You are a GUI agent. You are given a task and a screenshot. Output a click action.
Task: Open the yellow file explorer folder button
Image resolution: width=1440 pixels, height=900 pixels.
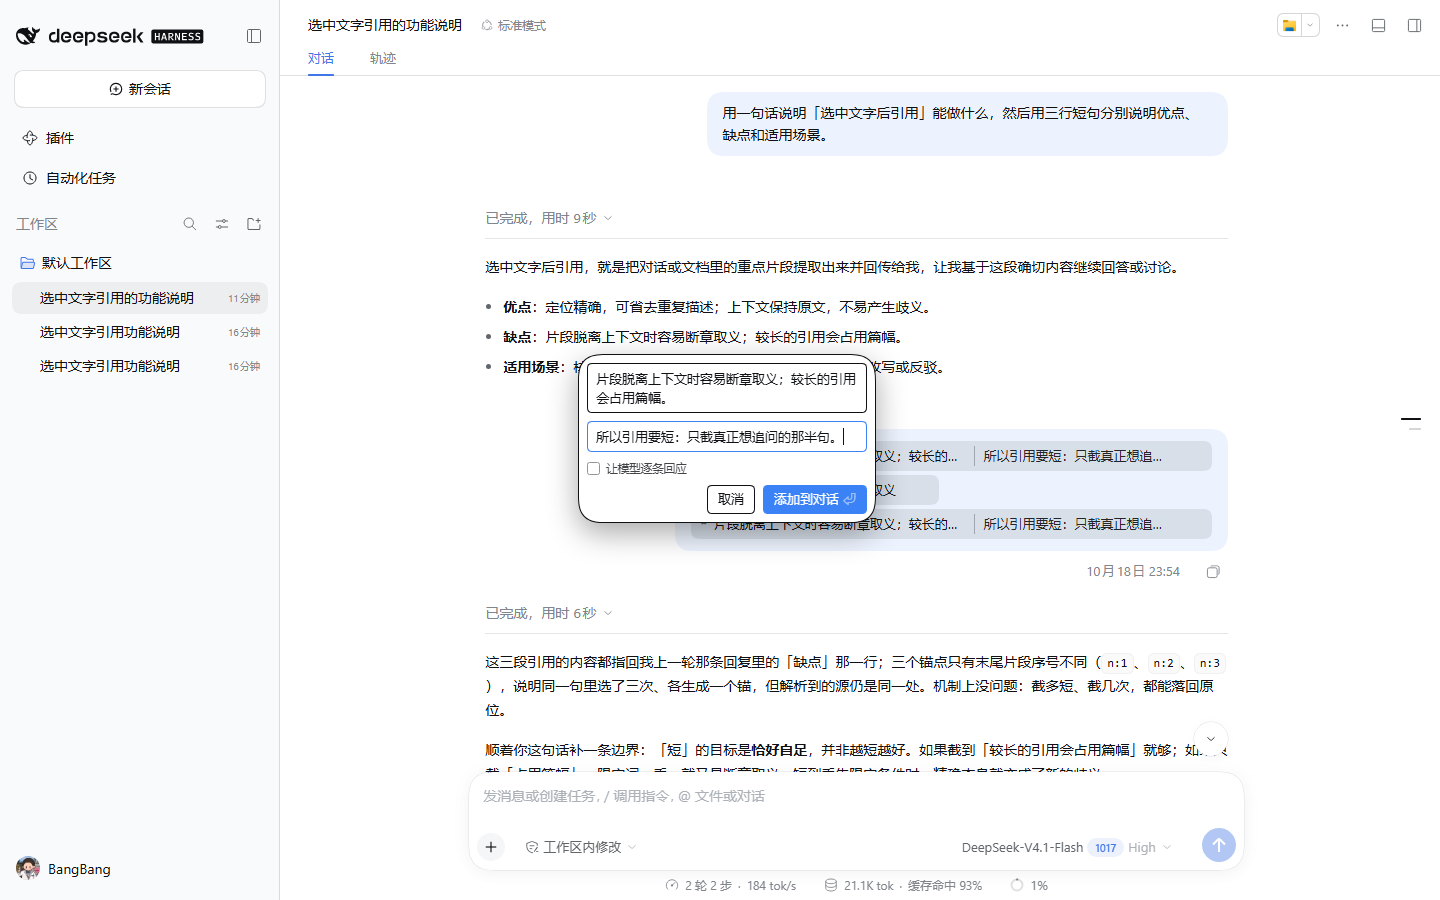[1290, 25]
